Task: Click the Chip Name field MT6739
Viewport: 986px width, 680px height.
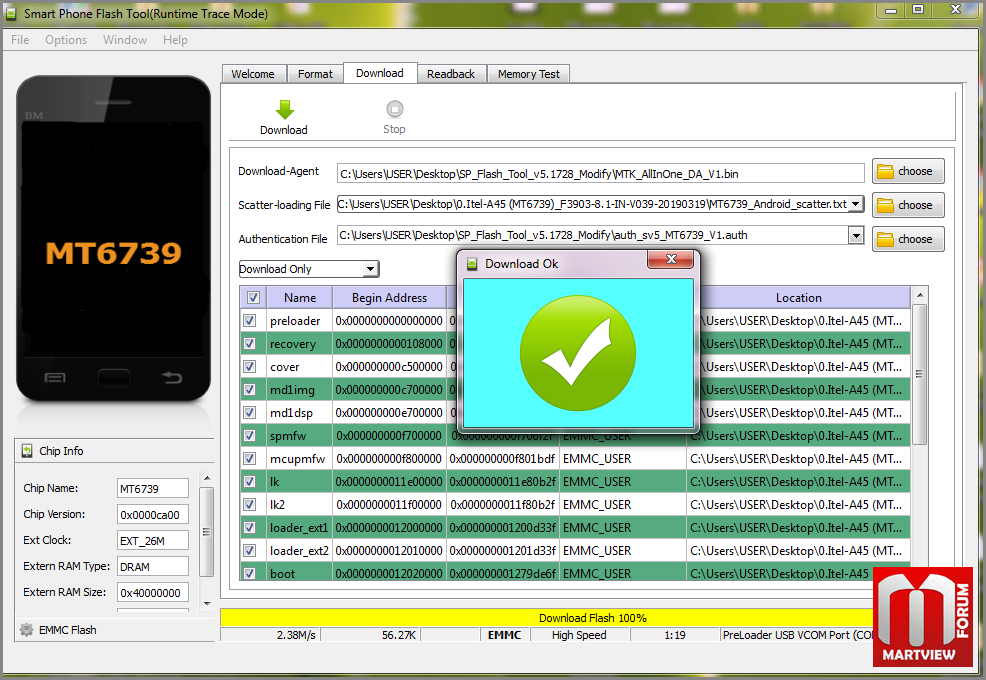Action: (153, 489)
